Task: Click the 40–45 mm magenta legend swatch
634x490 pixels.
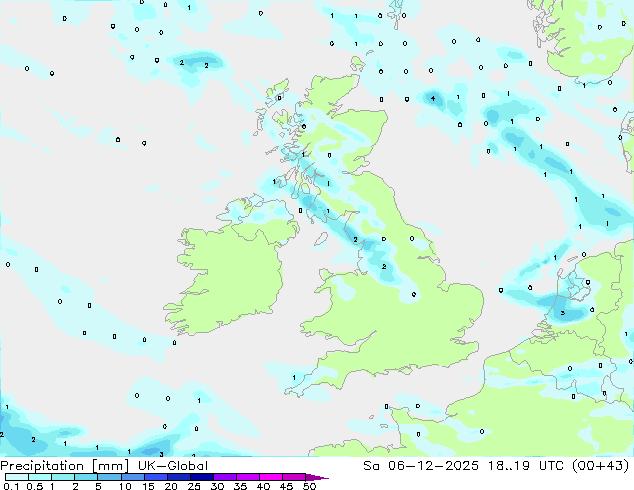Action: pyautogui.click(x=271, y=477)
